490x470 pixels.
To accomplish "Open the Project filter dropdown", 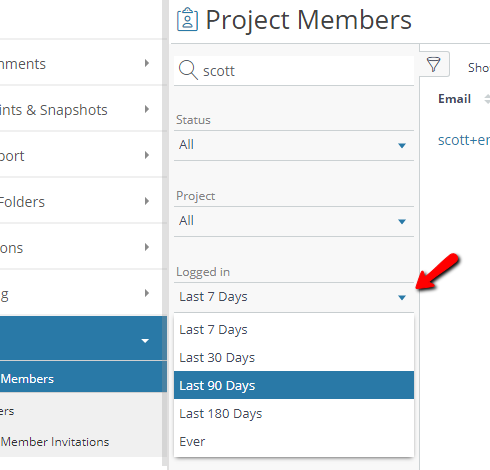I will pyautogui.click(x=294, y=221).
